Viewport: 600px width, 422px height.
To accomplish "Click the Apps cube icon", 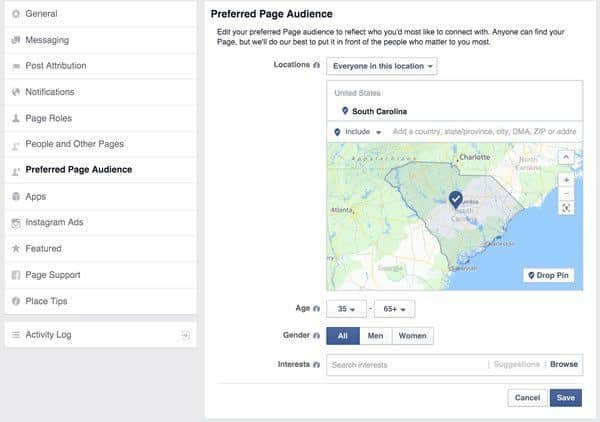I will pyautogui.click(x=16, y=197).
